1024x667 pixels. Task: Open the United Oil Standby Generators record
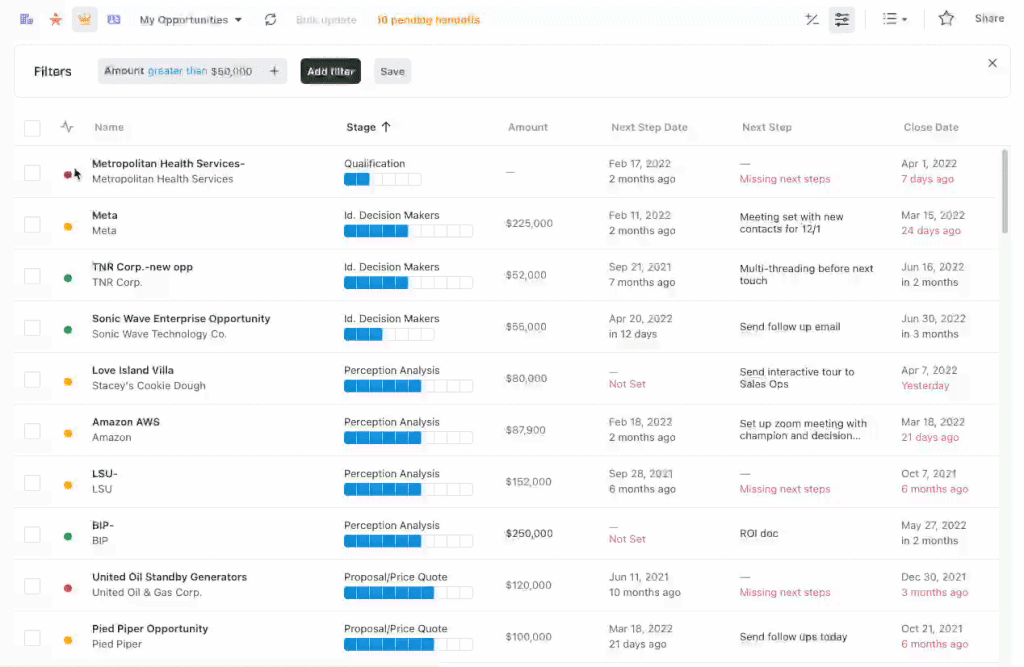coord(169,577)
